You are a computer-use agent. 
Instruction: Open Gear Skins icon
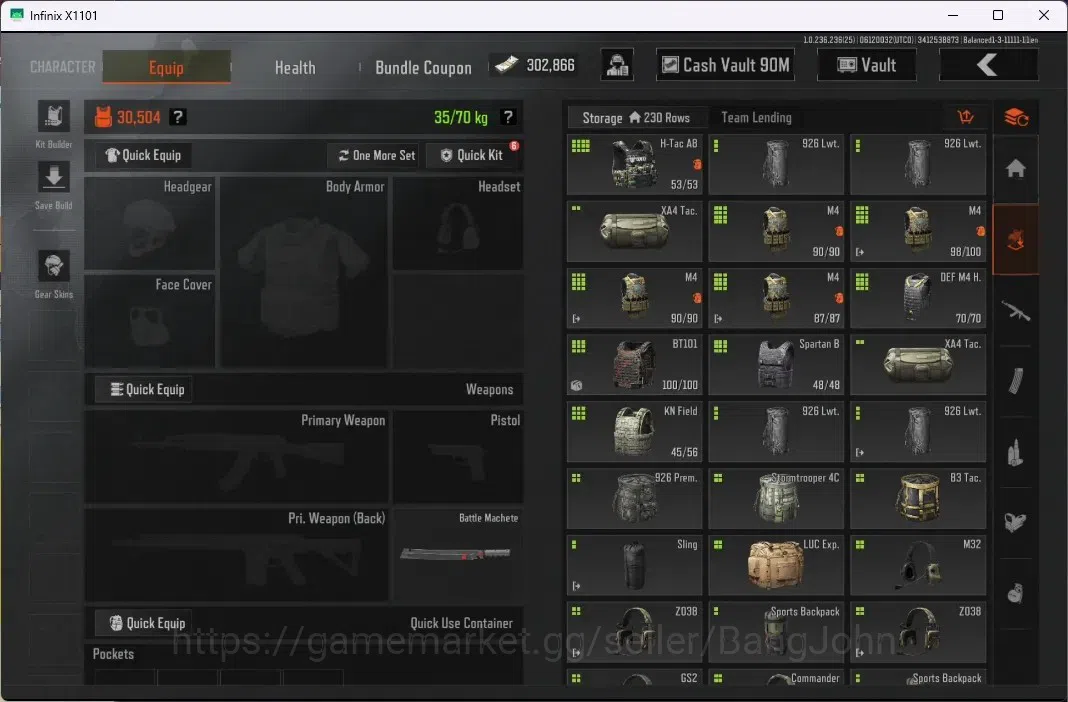[54, 266]
